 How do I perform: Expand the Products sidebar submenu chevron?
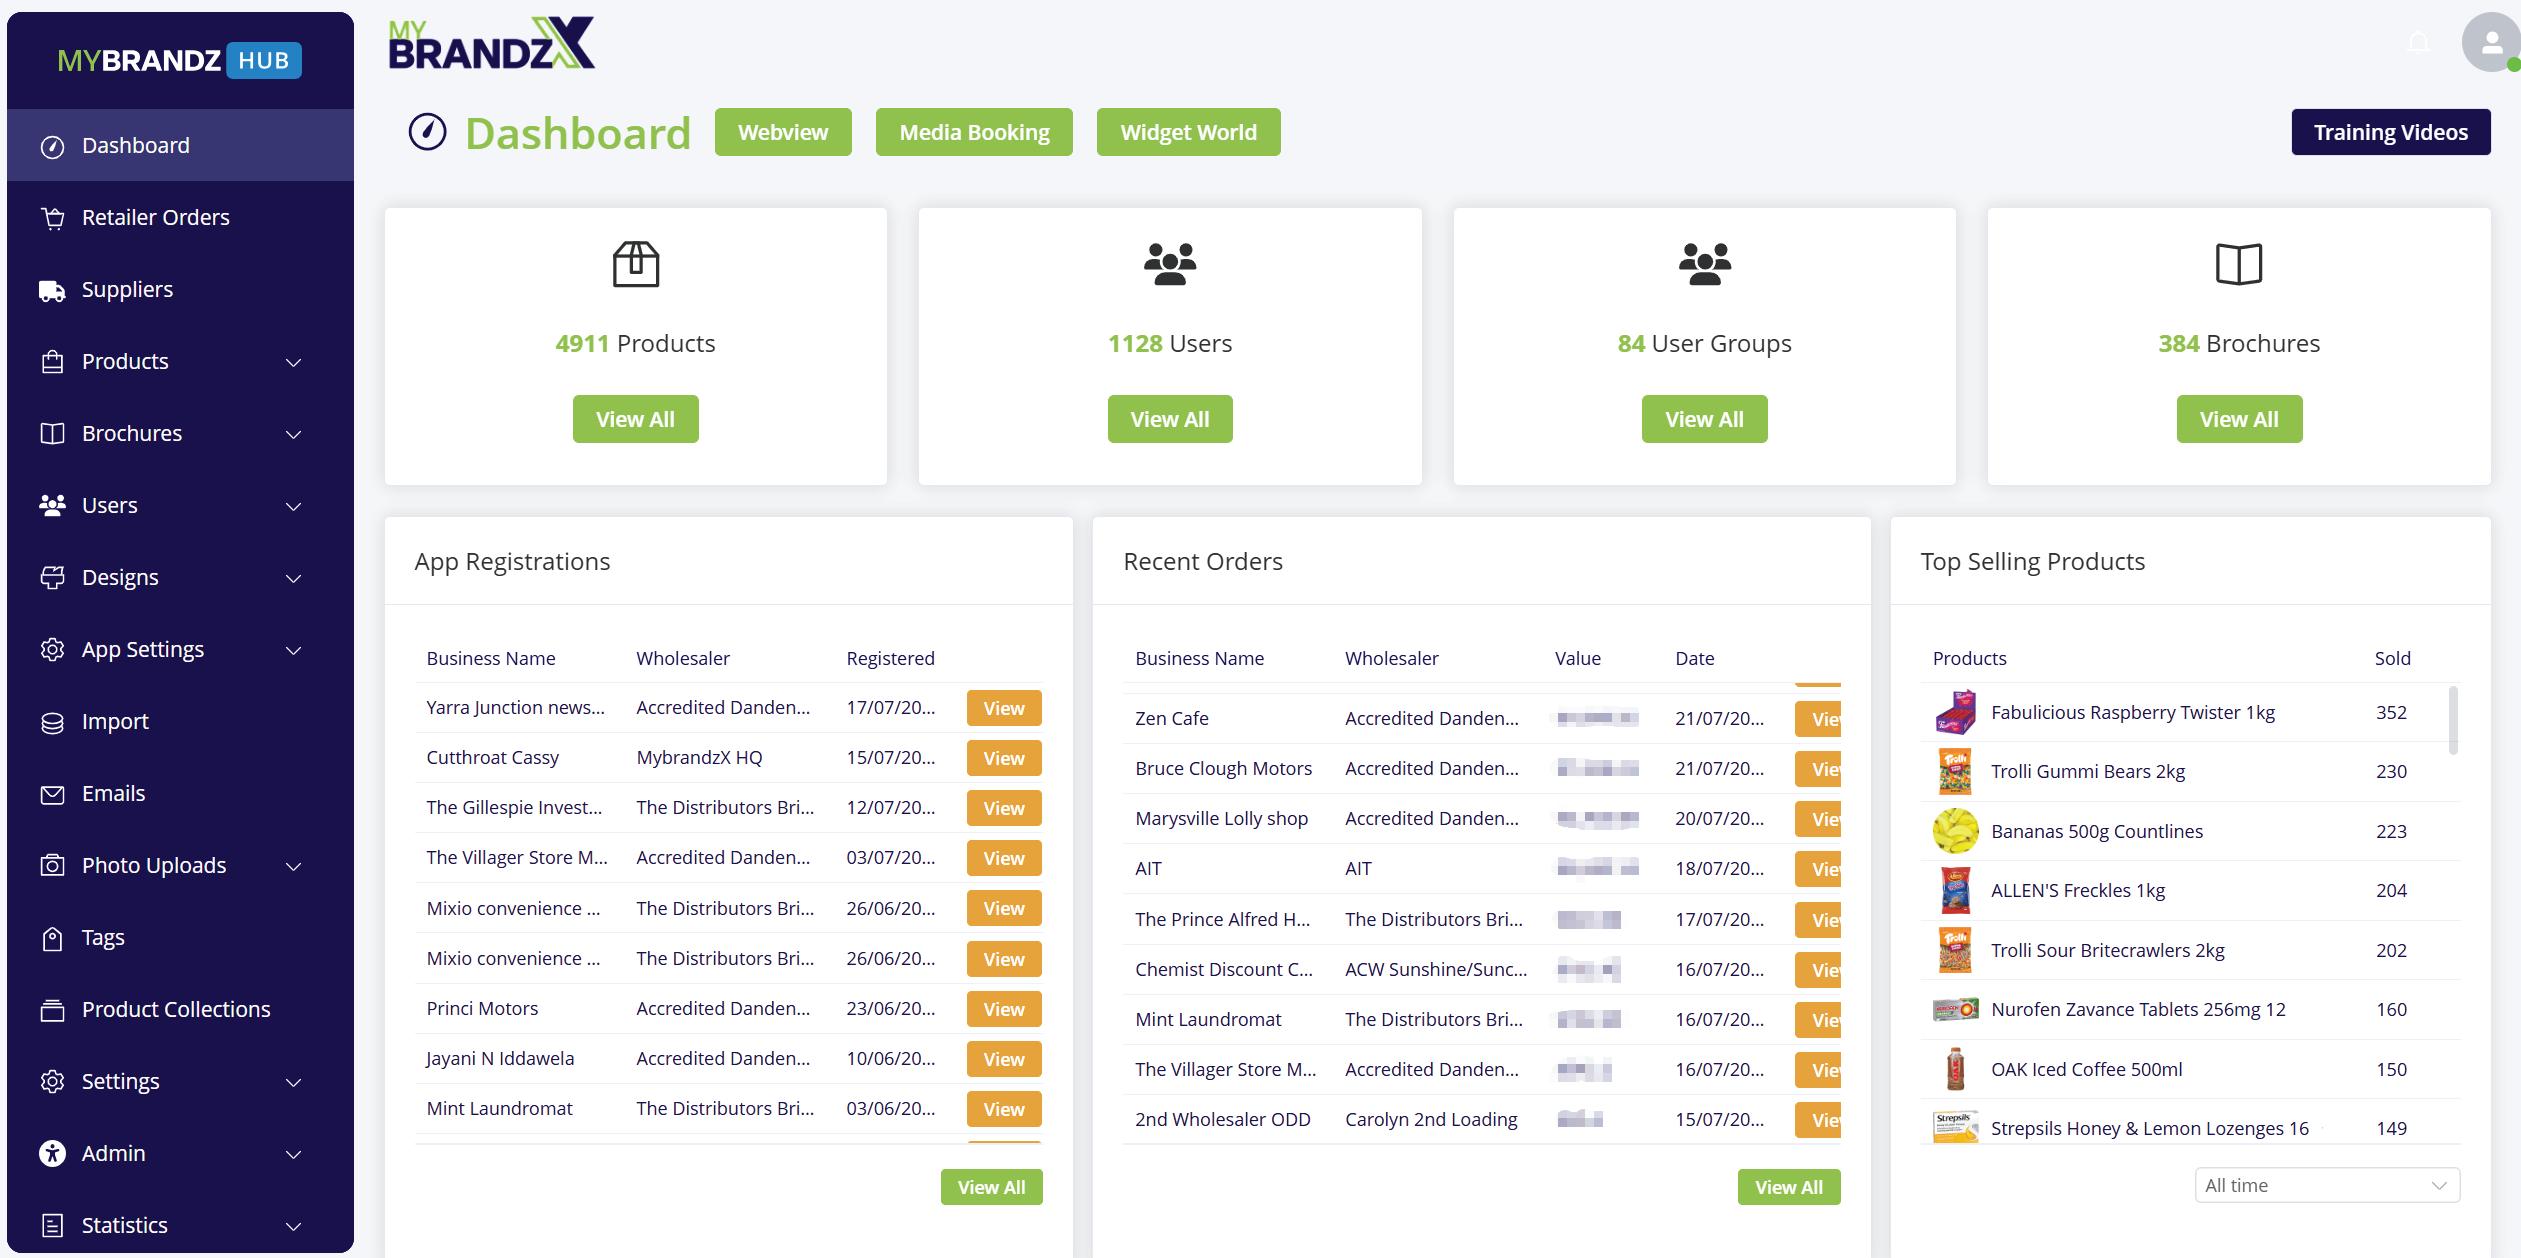pyautogui.click(x=293, y=362)
